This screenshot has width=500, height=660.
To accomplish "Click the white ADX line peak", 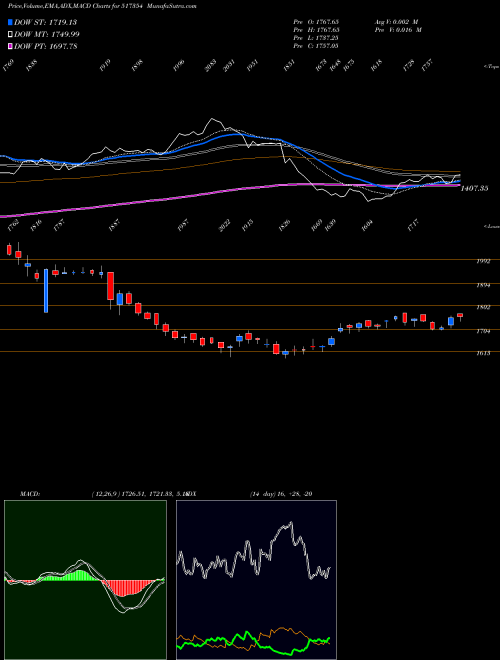I will [290, 523].
